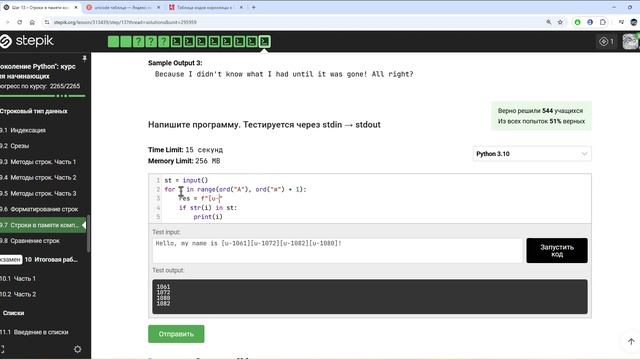Select lesson 9.7 Строки в памяти
The image size is (640, 360).
pos(43,225)
